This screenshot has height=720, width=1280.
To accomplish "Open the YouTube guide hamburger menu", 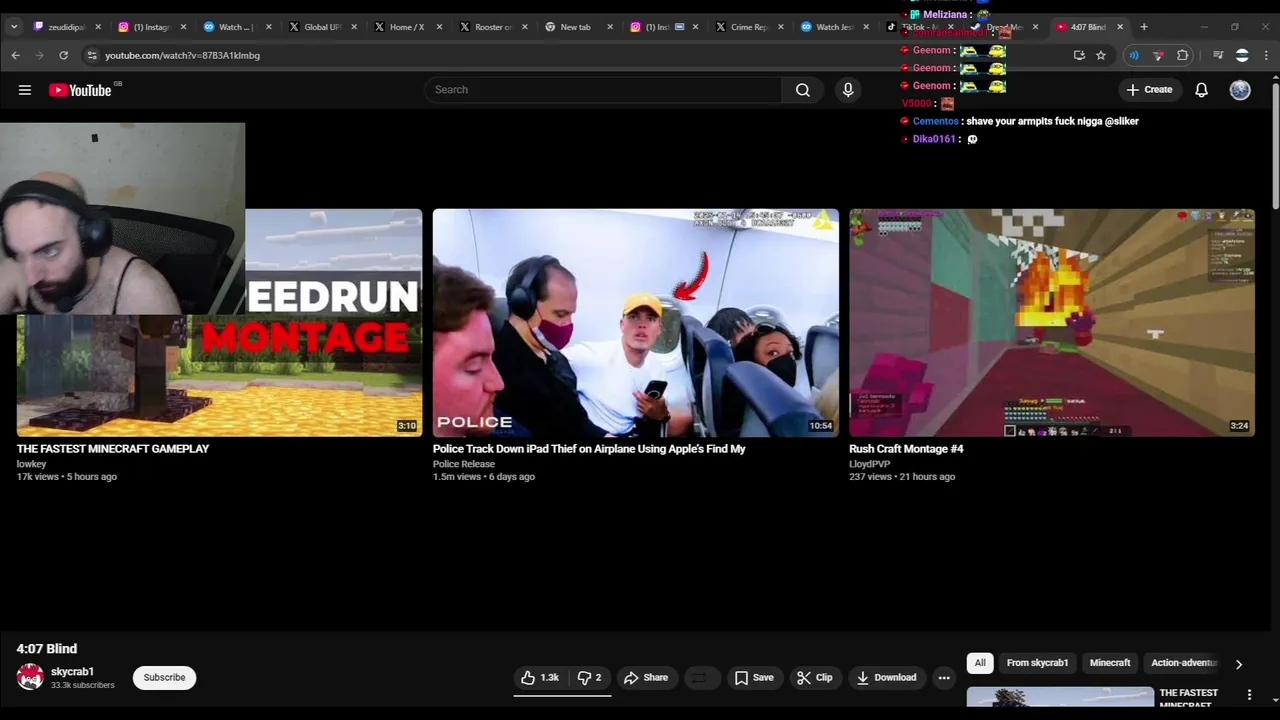I will (25, 90).
